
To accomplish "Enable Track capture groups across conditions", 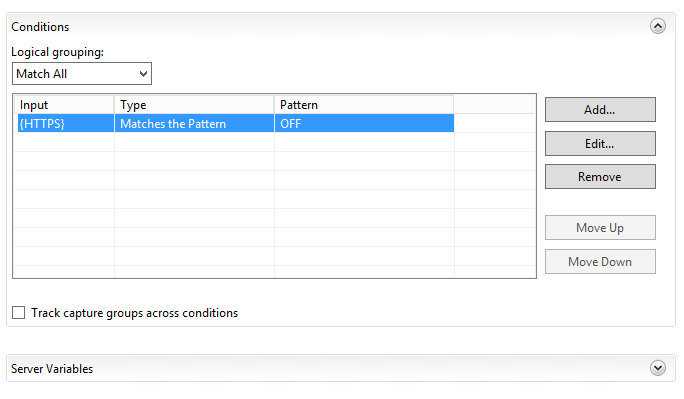I will [18, 313].
